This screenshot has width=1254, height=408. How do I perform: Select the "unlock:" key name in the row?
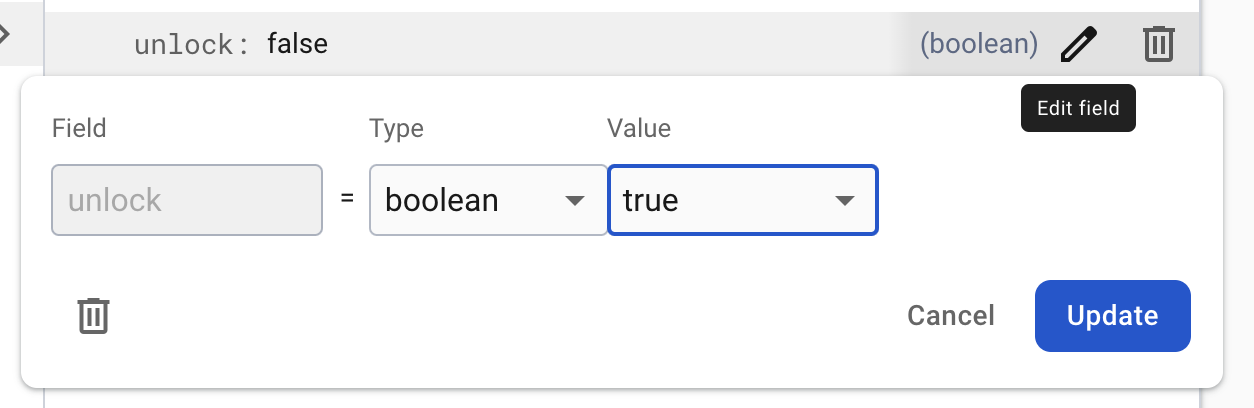tap(192, 44)
